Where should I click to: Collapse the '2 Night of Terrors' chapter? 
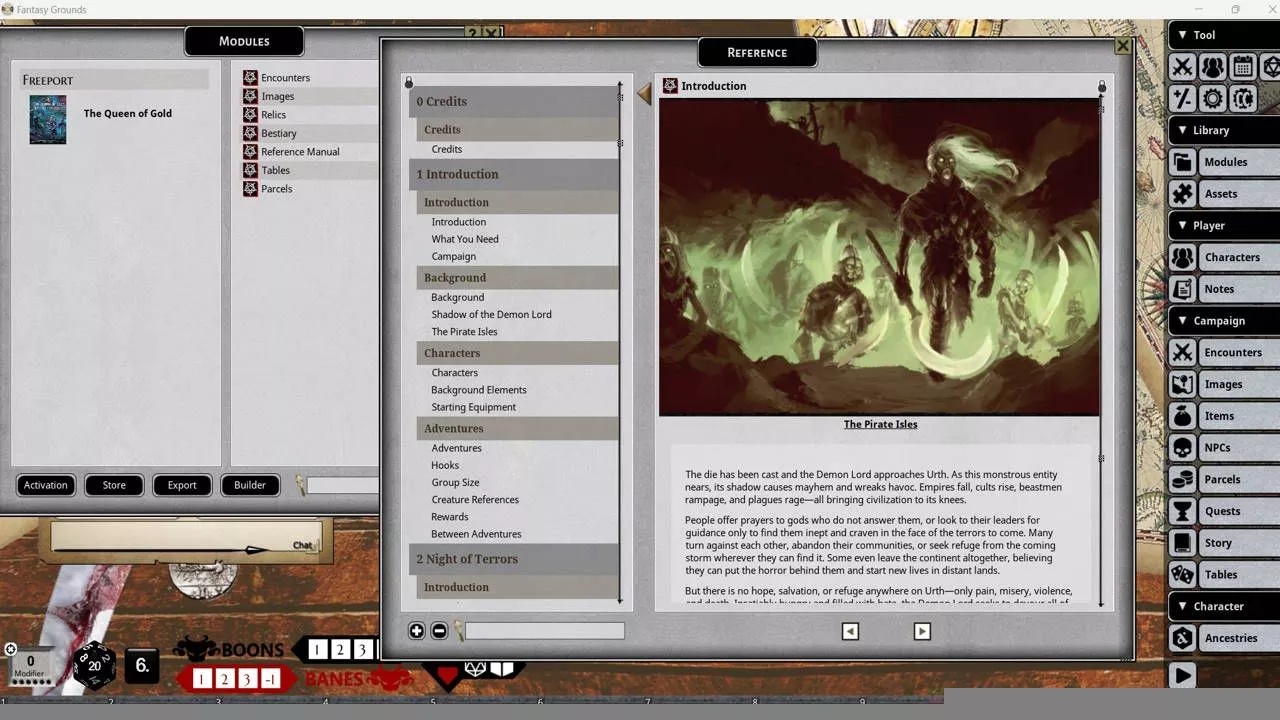coord(514,559)
